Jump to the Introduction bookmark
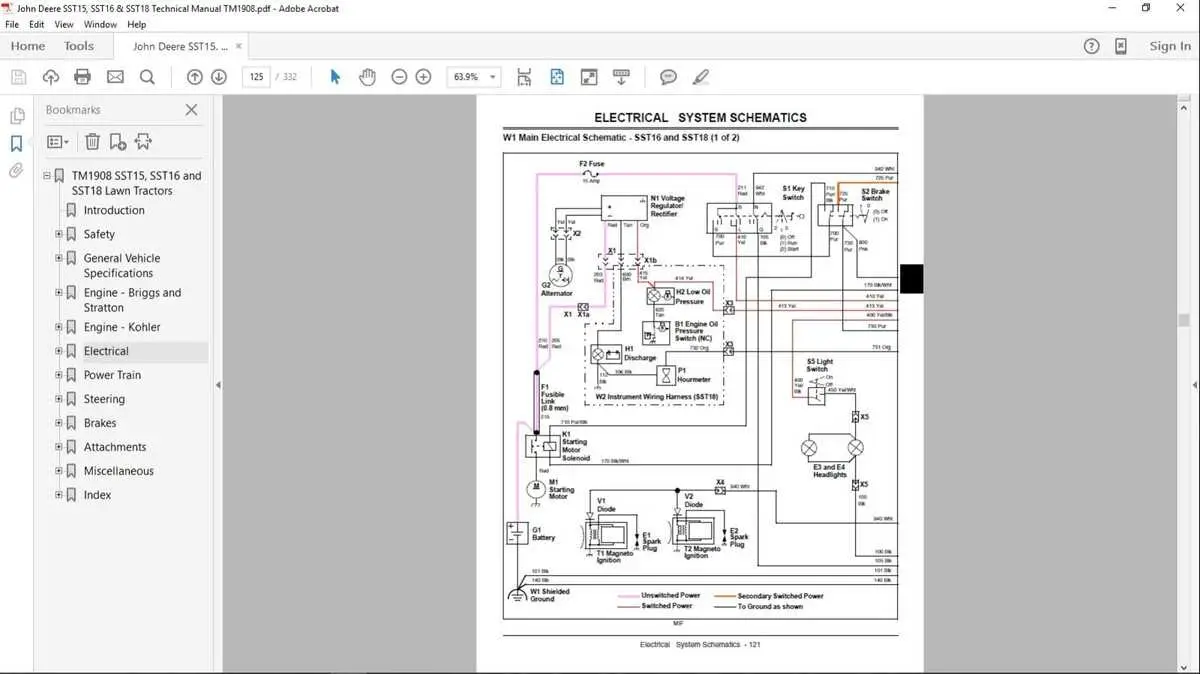The image size is (1200, 674). (x=114, y=210)
